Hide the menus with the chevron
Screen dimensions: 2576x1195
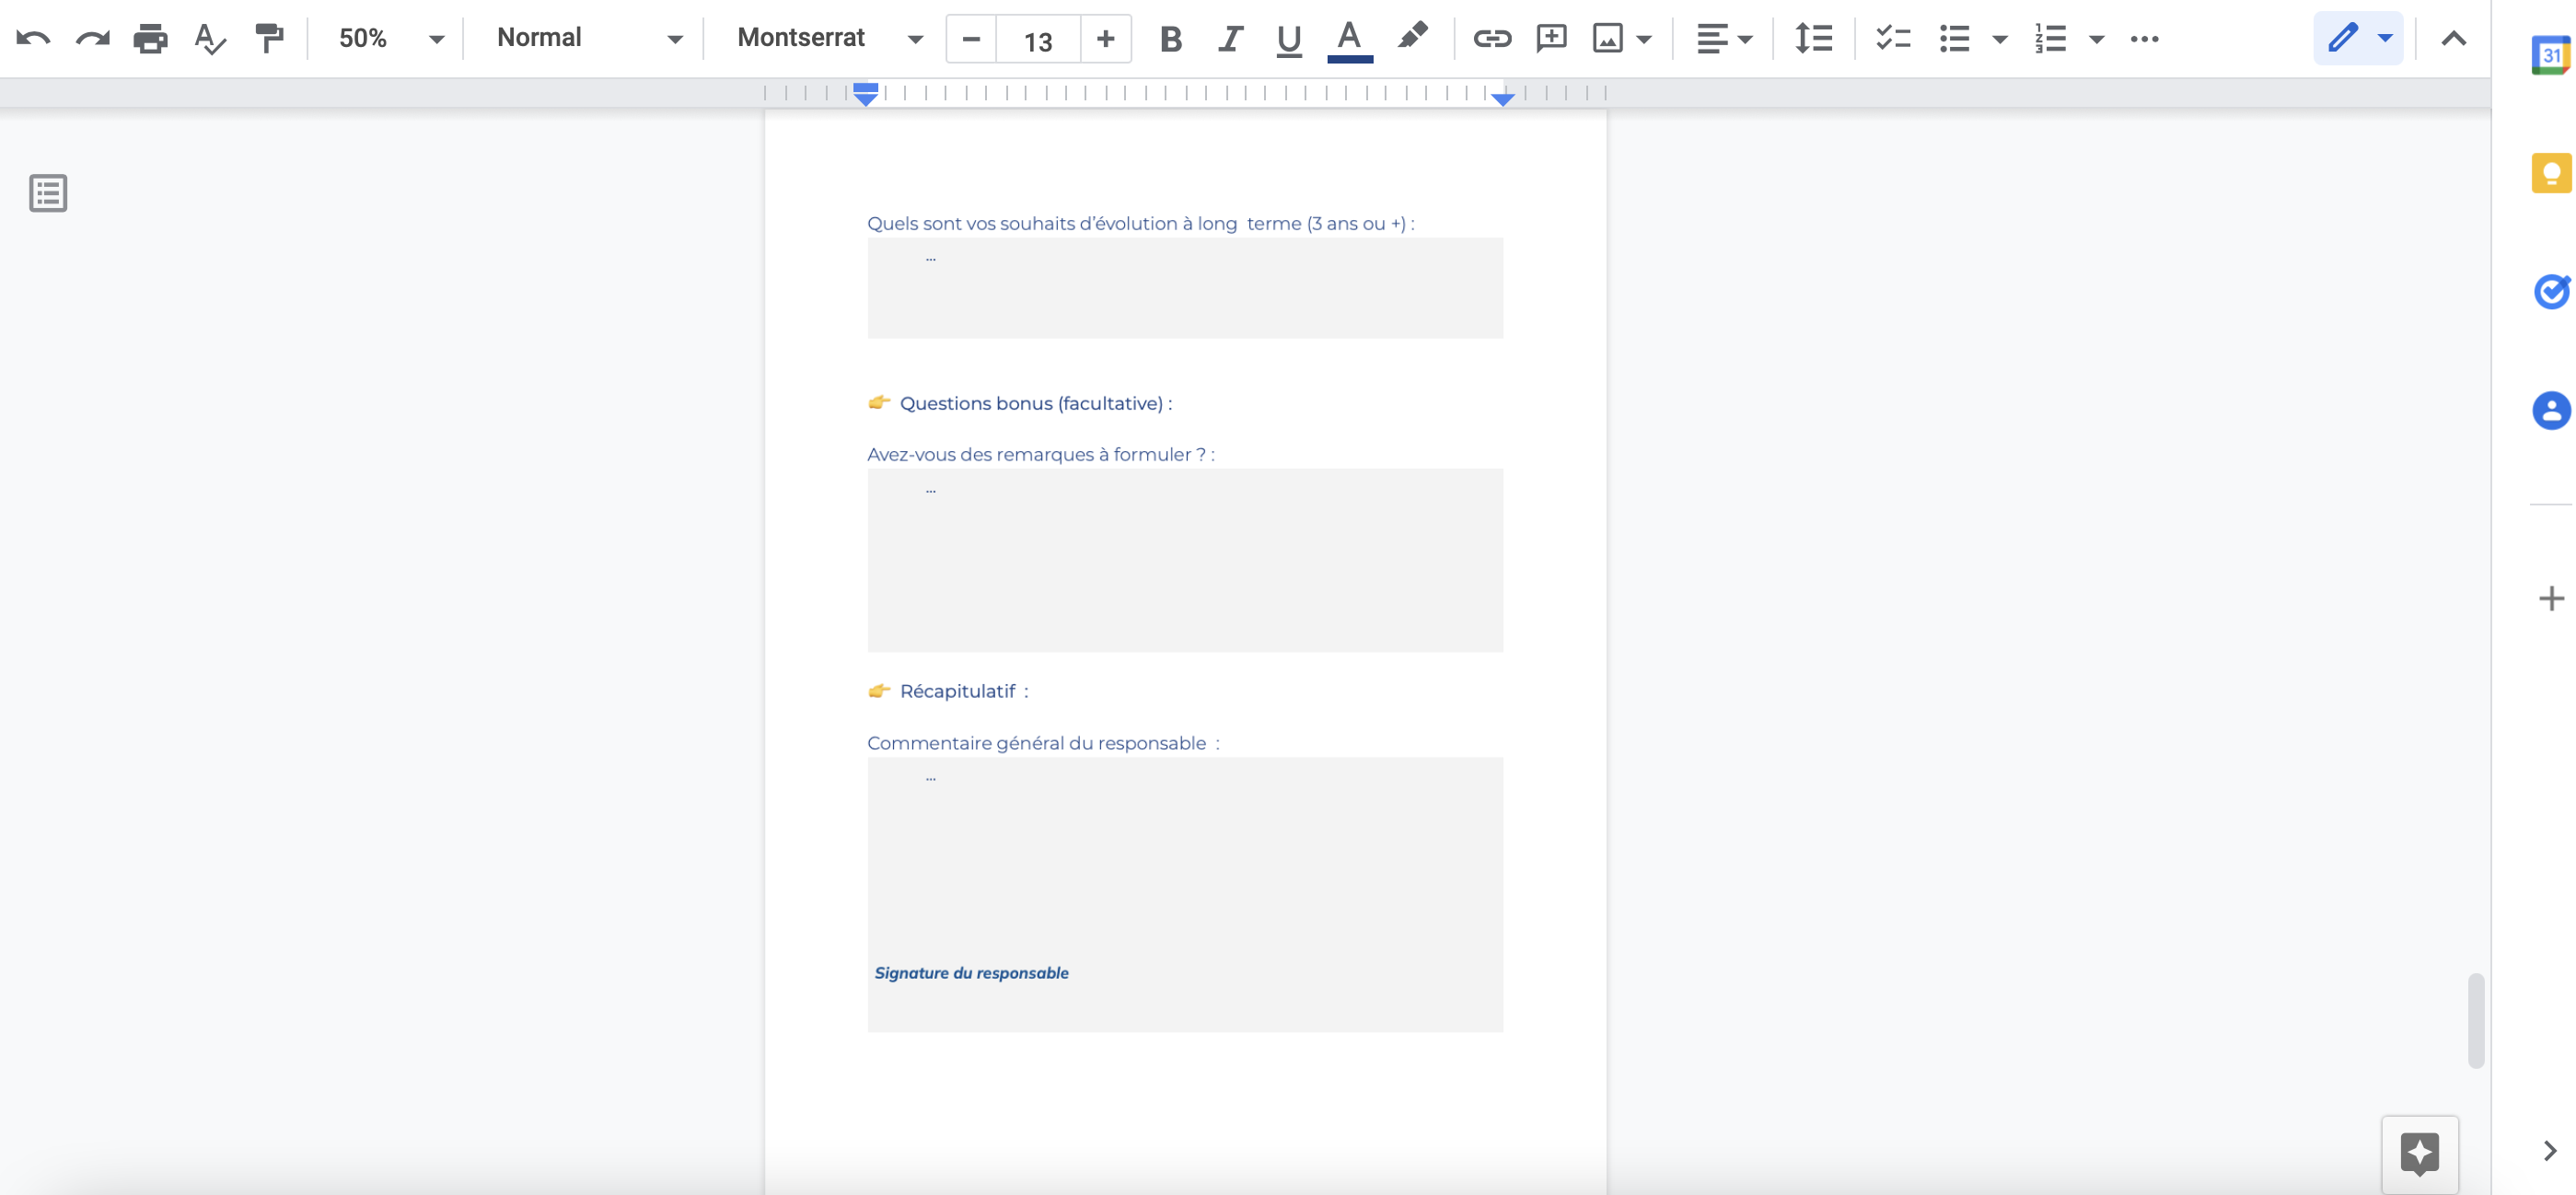[x=2453, y=39]
